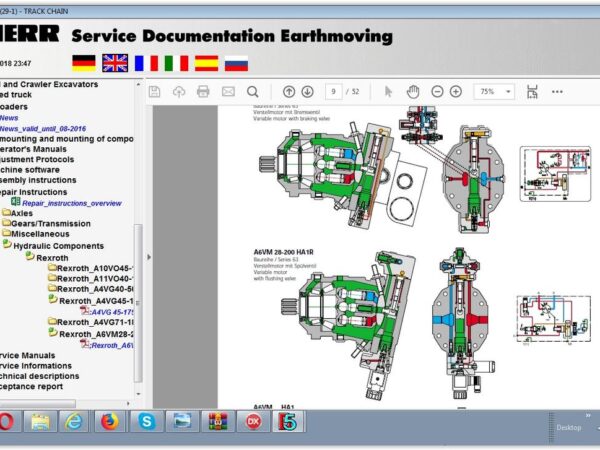Select the Spanish flag language

tap(207, 63)
